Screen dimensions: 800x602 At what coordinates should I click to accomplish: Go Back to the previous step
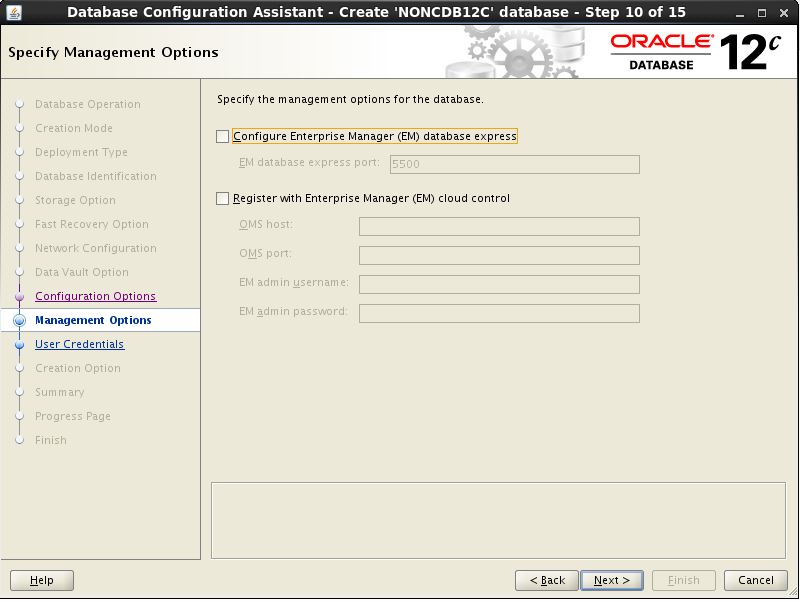546,580
